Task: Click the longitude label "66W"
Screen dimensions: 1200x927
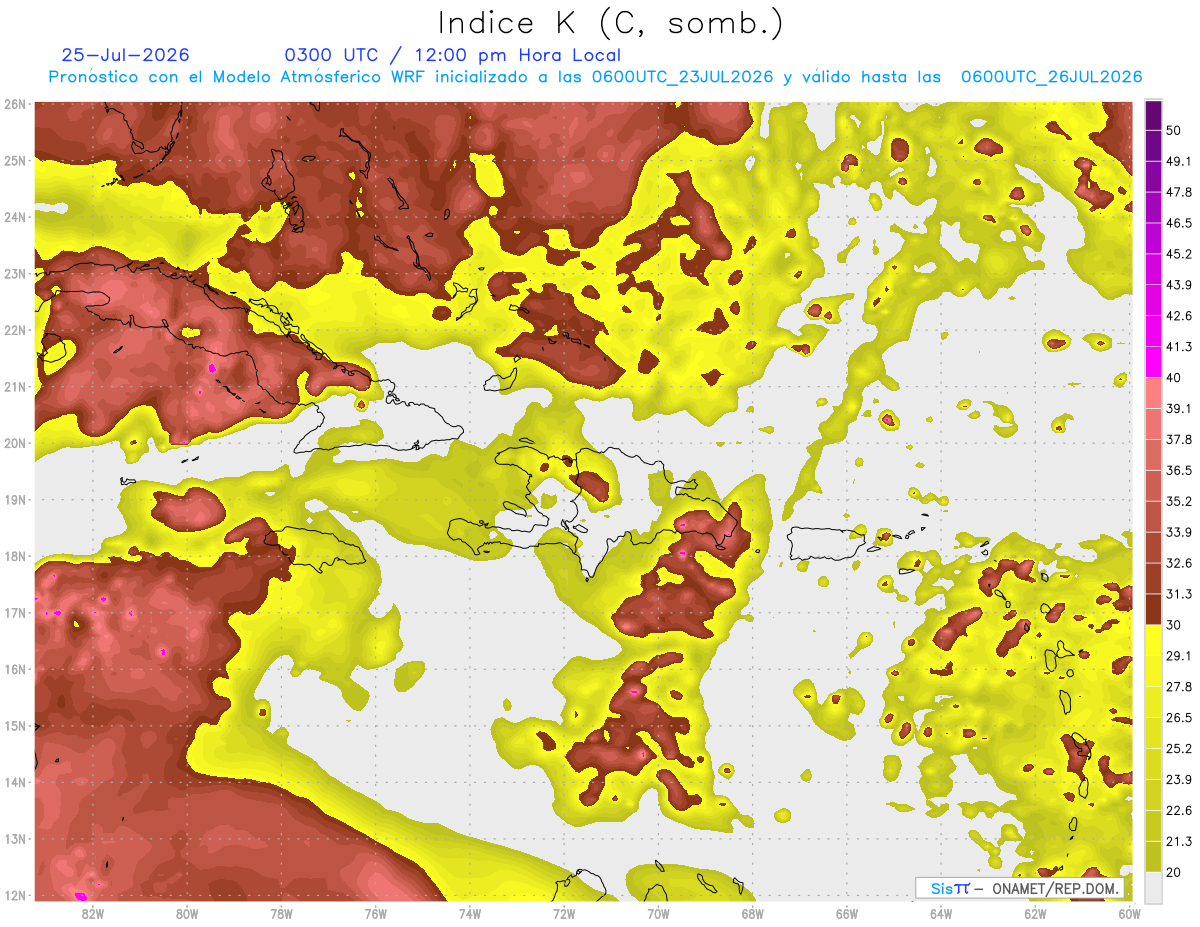Action: [847, 913]
